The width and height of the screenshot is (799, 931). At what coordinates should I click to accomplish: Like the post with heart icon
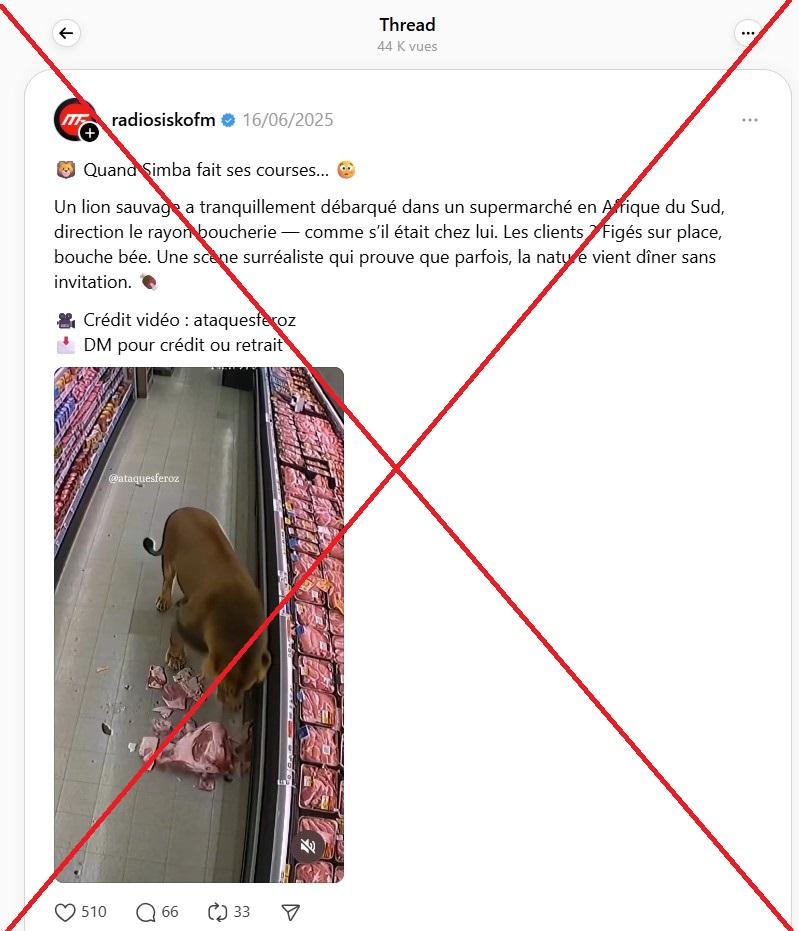(65, 912)
